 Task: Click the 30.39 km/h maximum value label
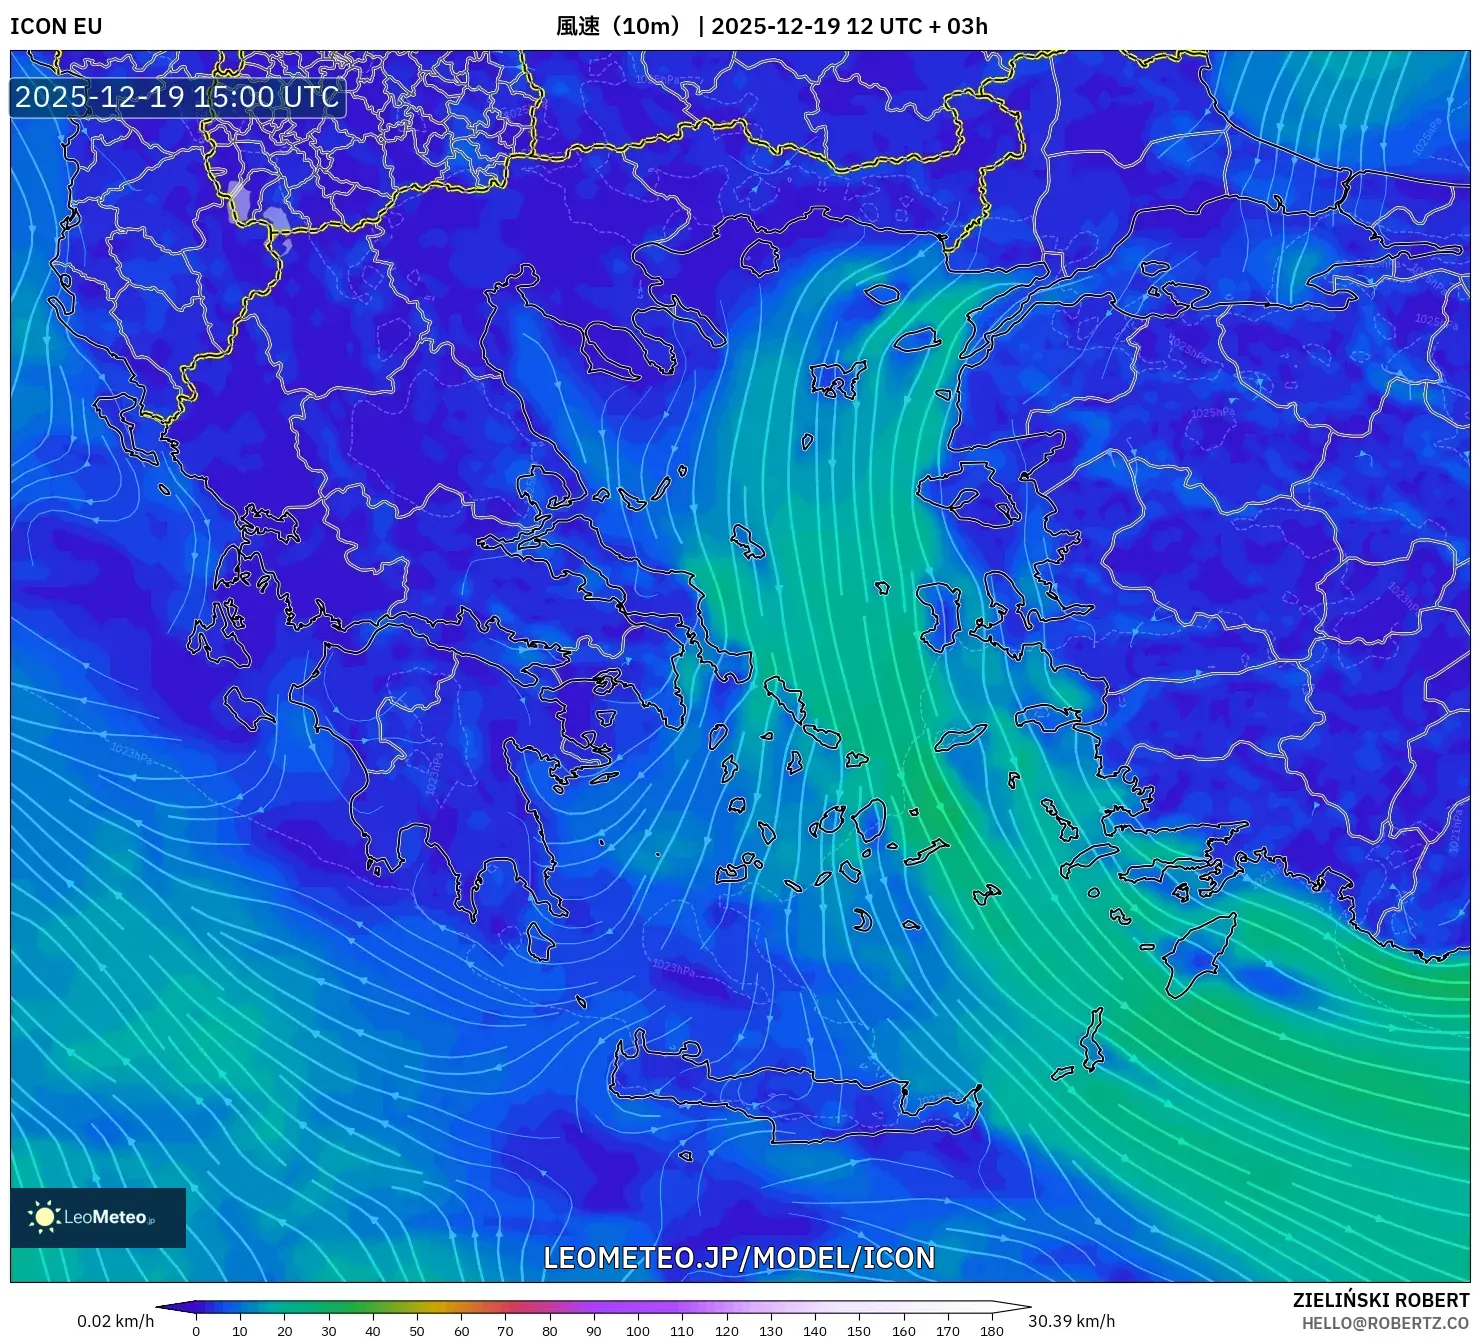(1071, 1321)
